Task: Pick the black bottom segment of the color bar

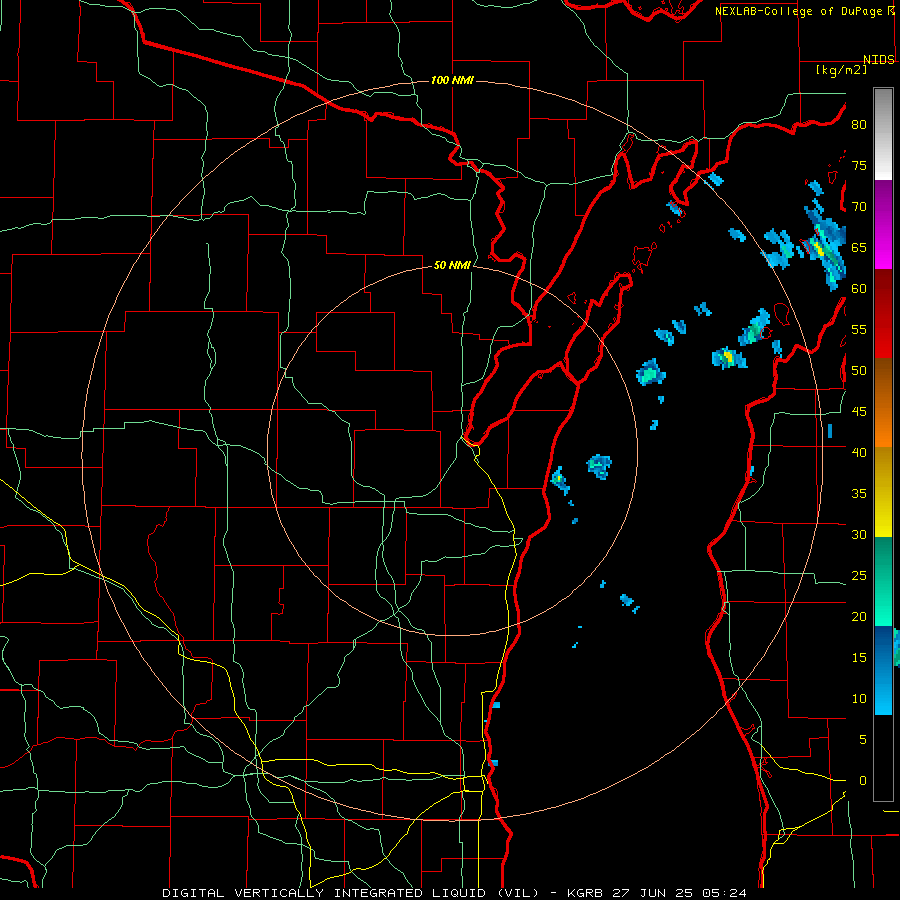Action: [883, 758]
